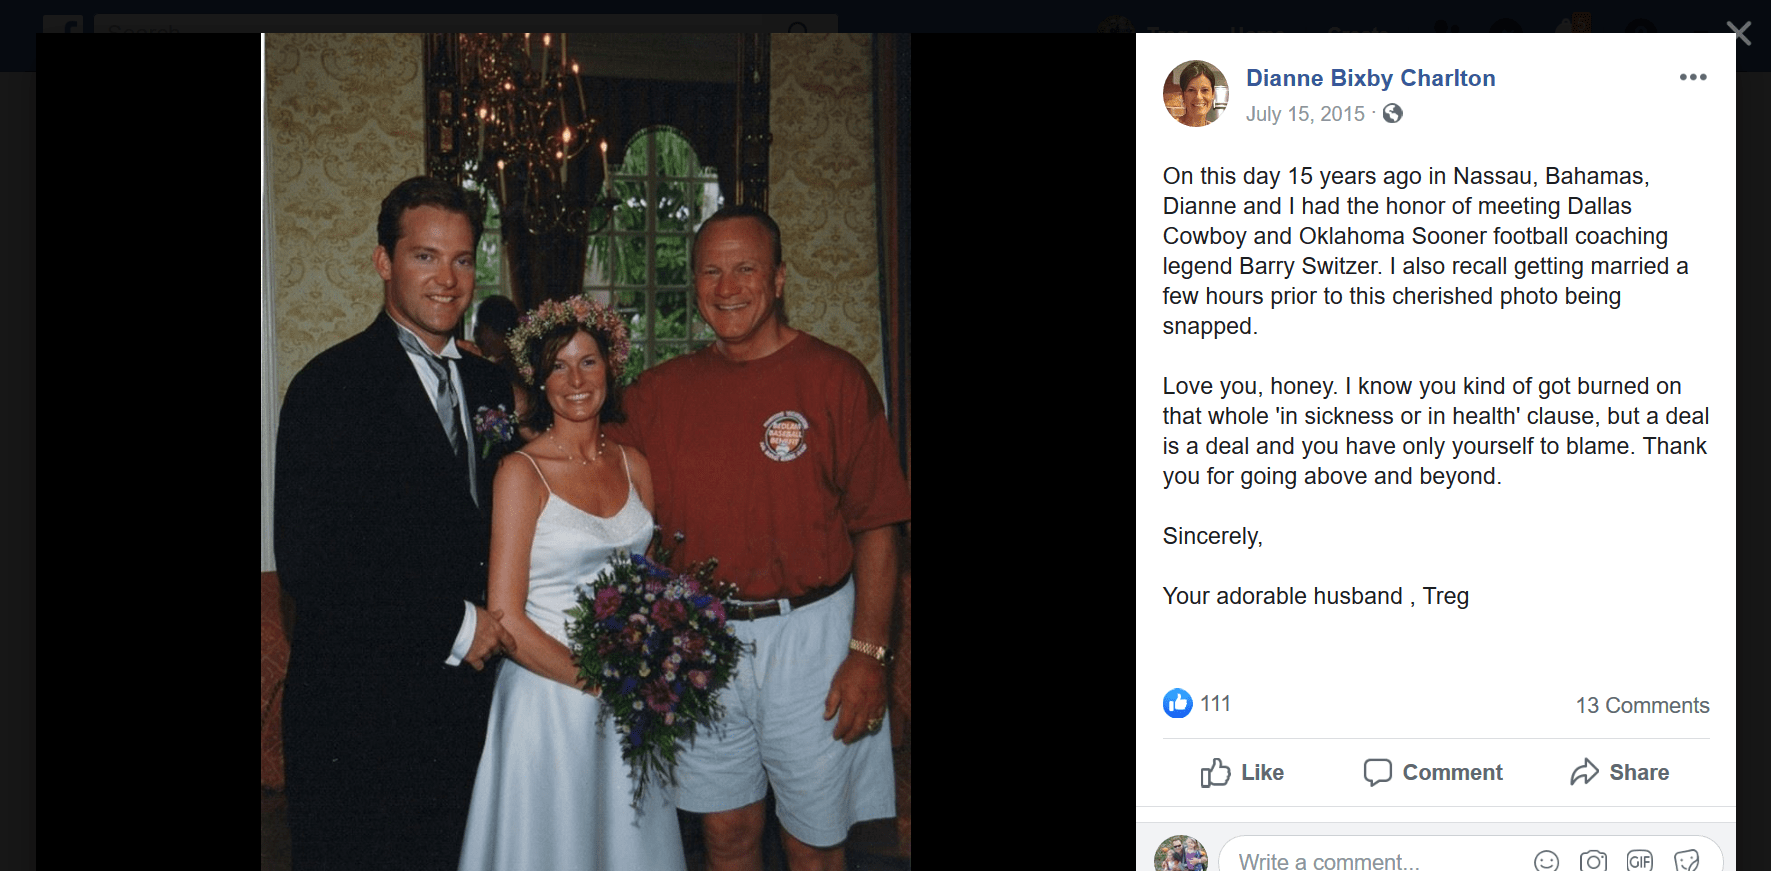Viewport: 1771px width, 871px height.
Task: Click your own avatar beside comment box
Action: click(x=1181, y=855)
